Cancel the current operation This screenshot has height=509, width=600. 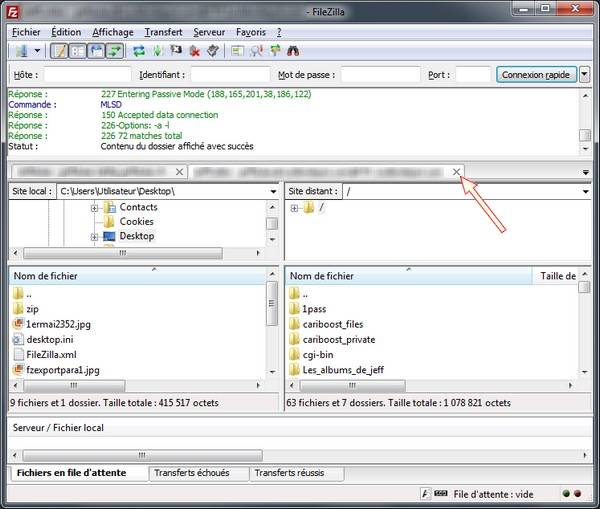pos(176,51)
